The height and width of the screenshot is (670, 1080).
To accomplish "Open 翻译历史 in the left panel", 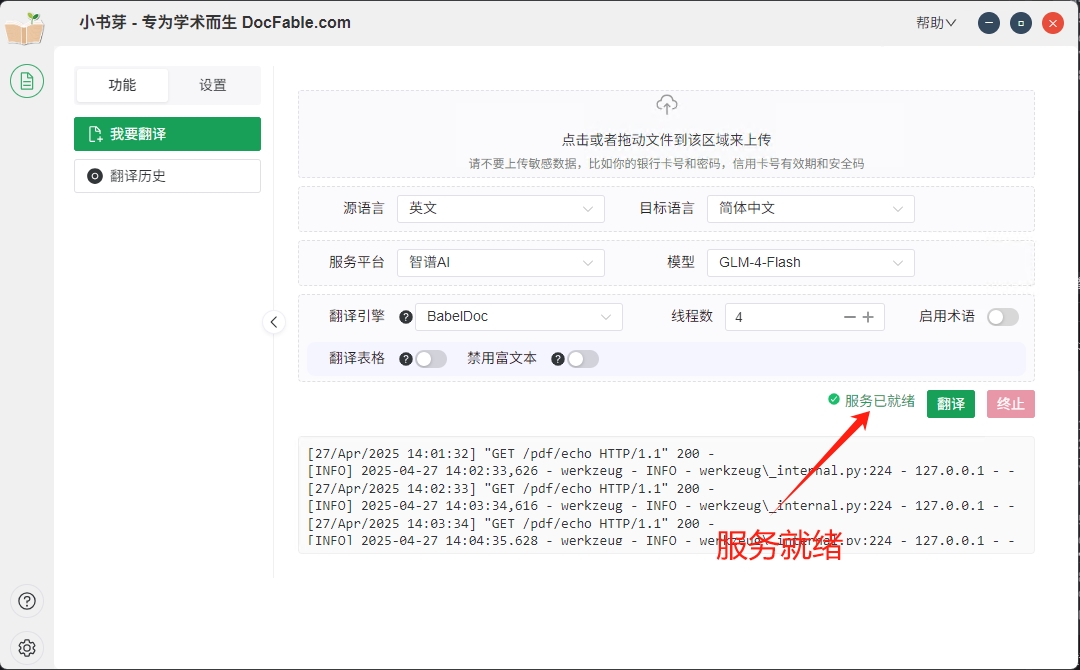I will [x=167, y=176].
